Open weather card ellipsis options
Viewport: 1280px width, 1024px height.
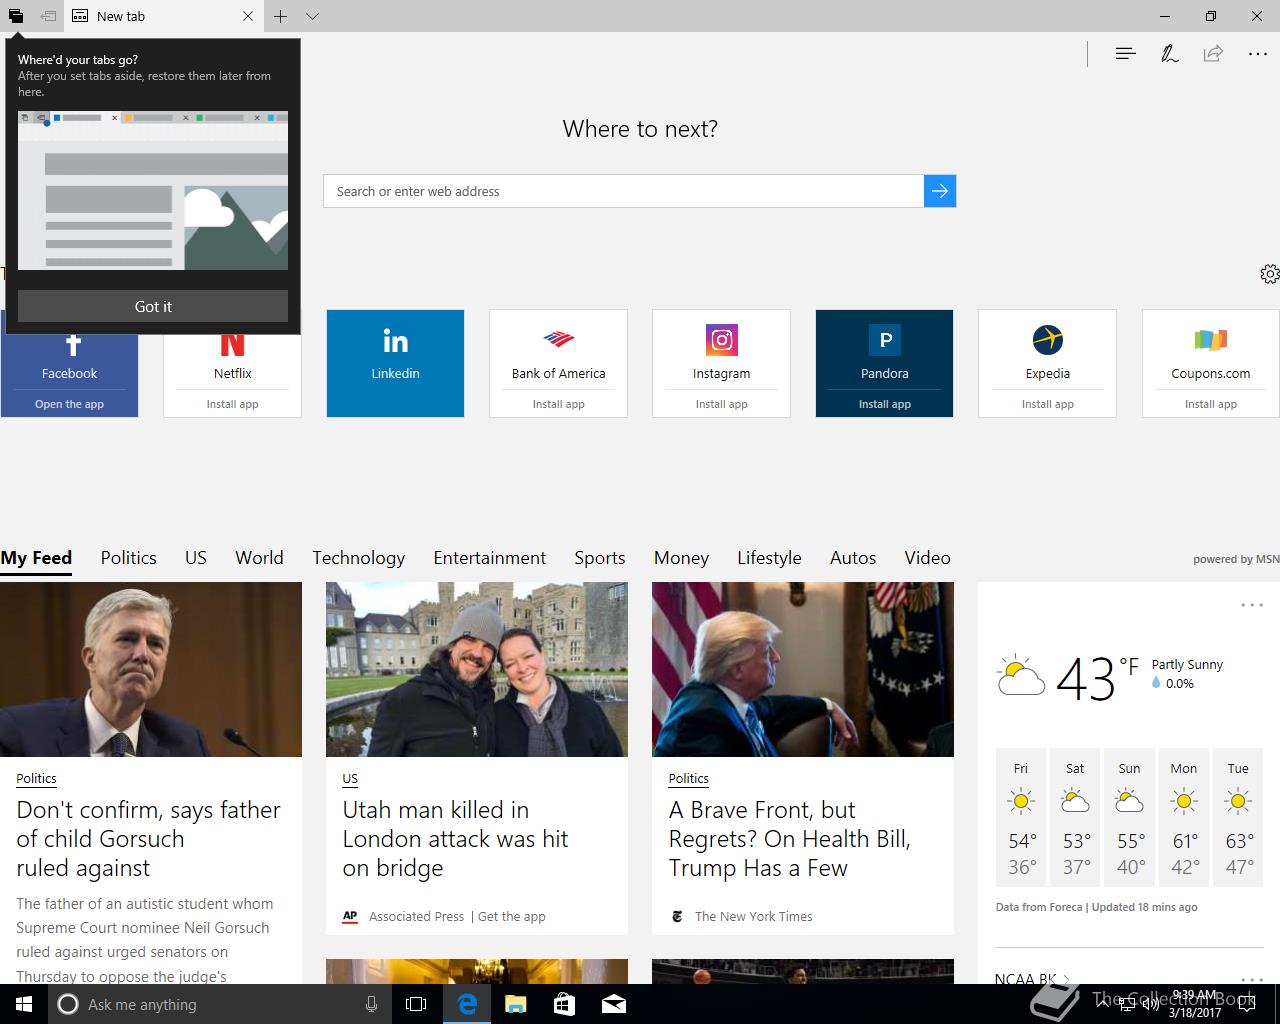pos(1252,605)
